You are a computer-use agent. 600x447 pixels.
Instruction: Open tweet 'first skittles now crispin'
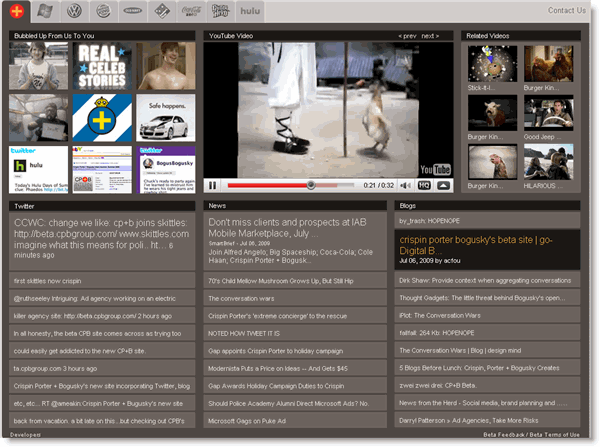102,281
